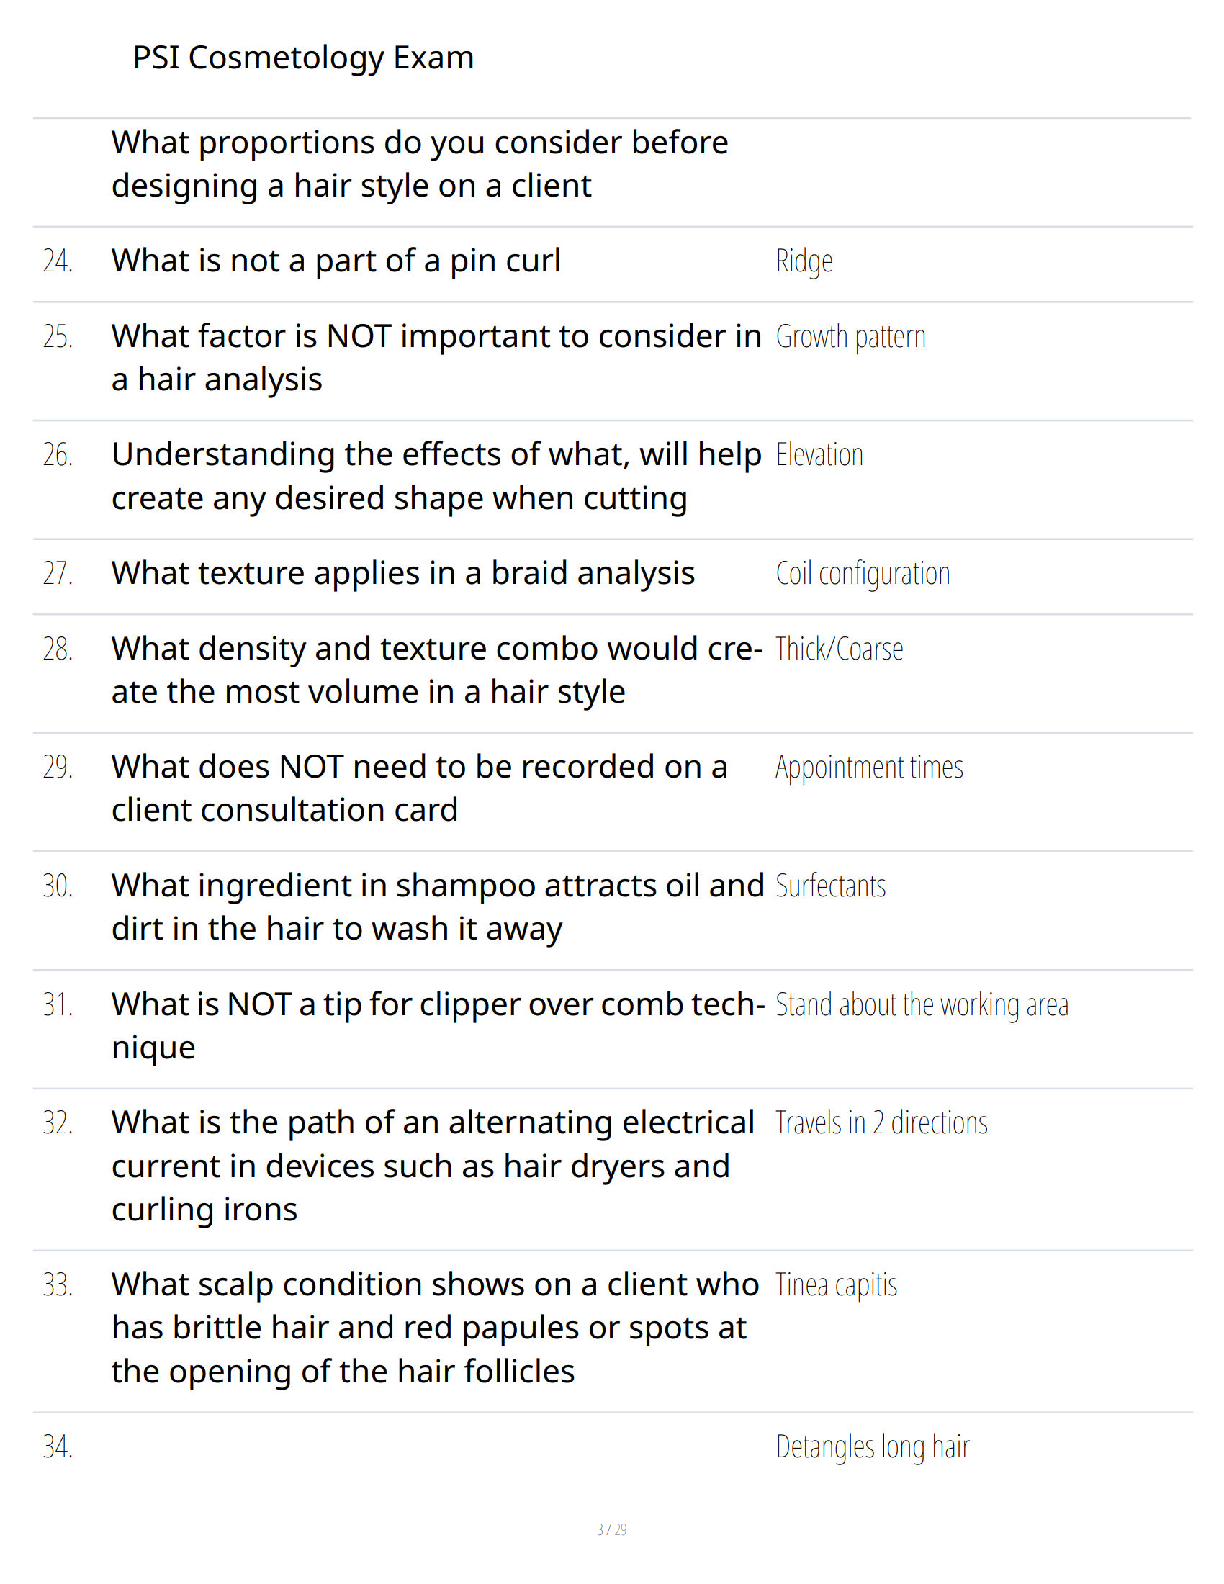1224x1584 pixels.
Task: Click the question about pin curl parts
Action: 336,261
